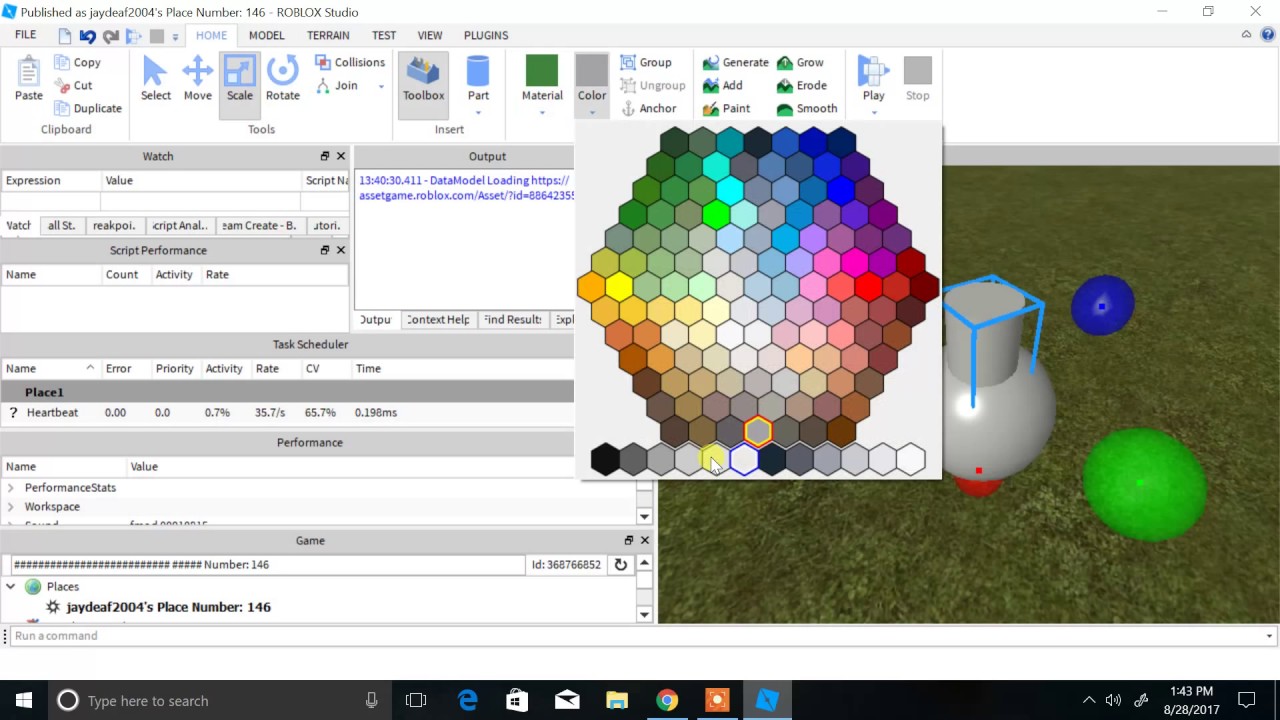Pick the pure black hexagon swatch

[605, 459]
